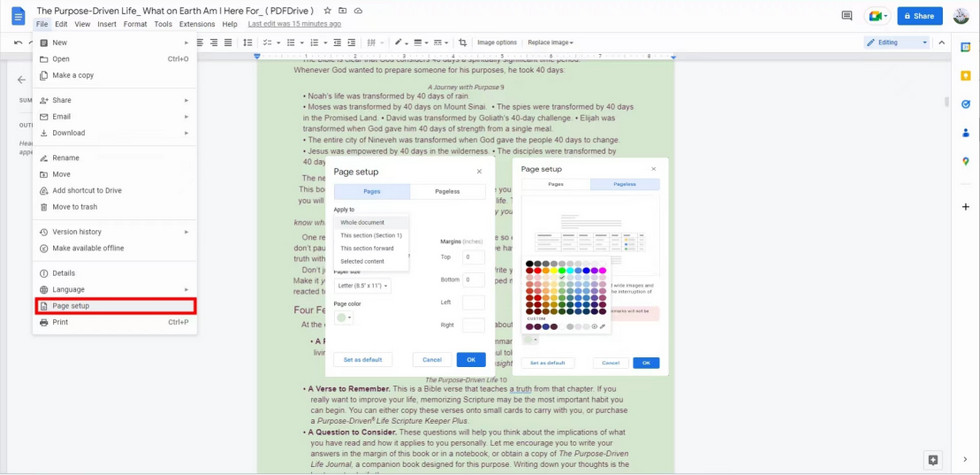Click the Bottom margin input field
The width and height of the screenshot is (980, 475).
[474, 279]
